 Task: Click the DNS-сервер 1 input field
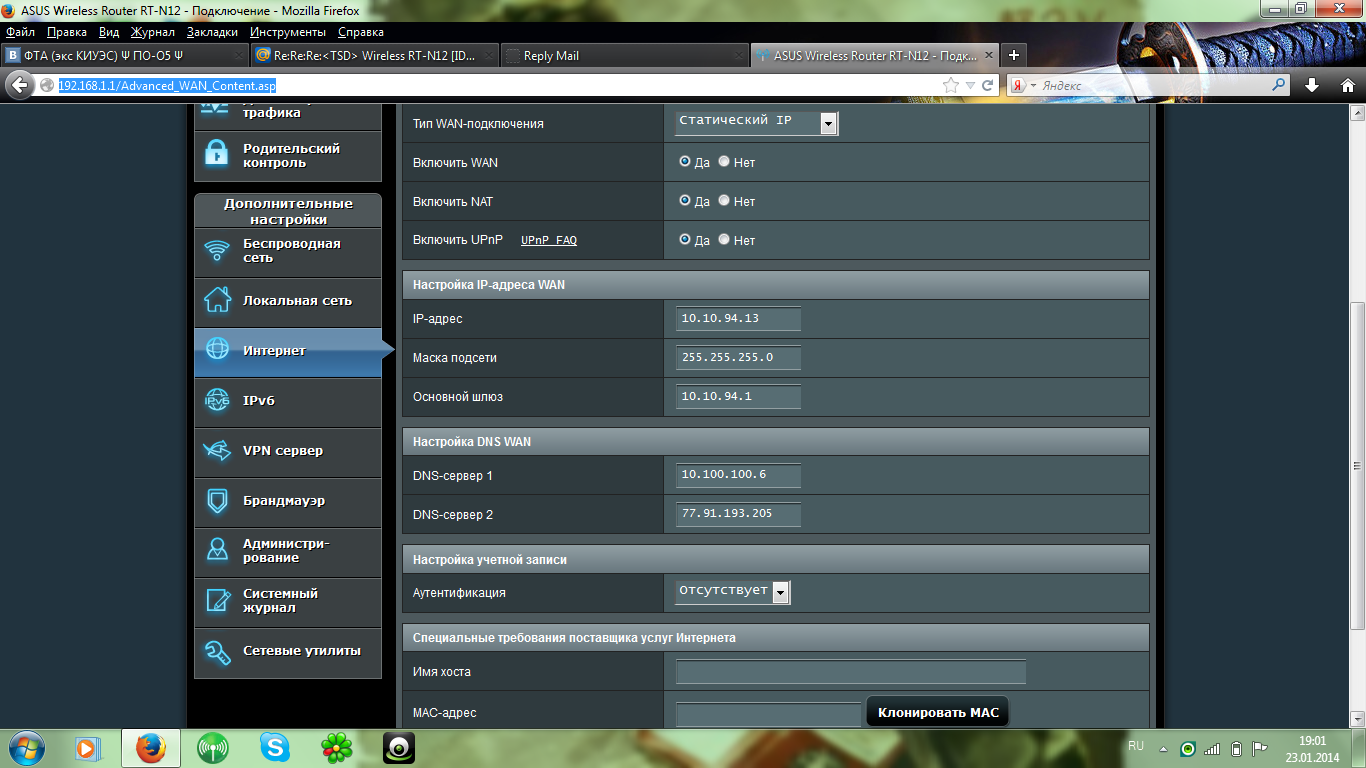click(739, 475)
